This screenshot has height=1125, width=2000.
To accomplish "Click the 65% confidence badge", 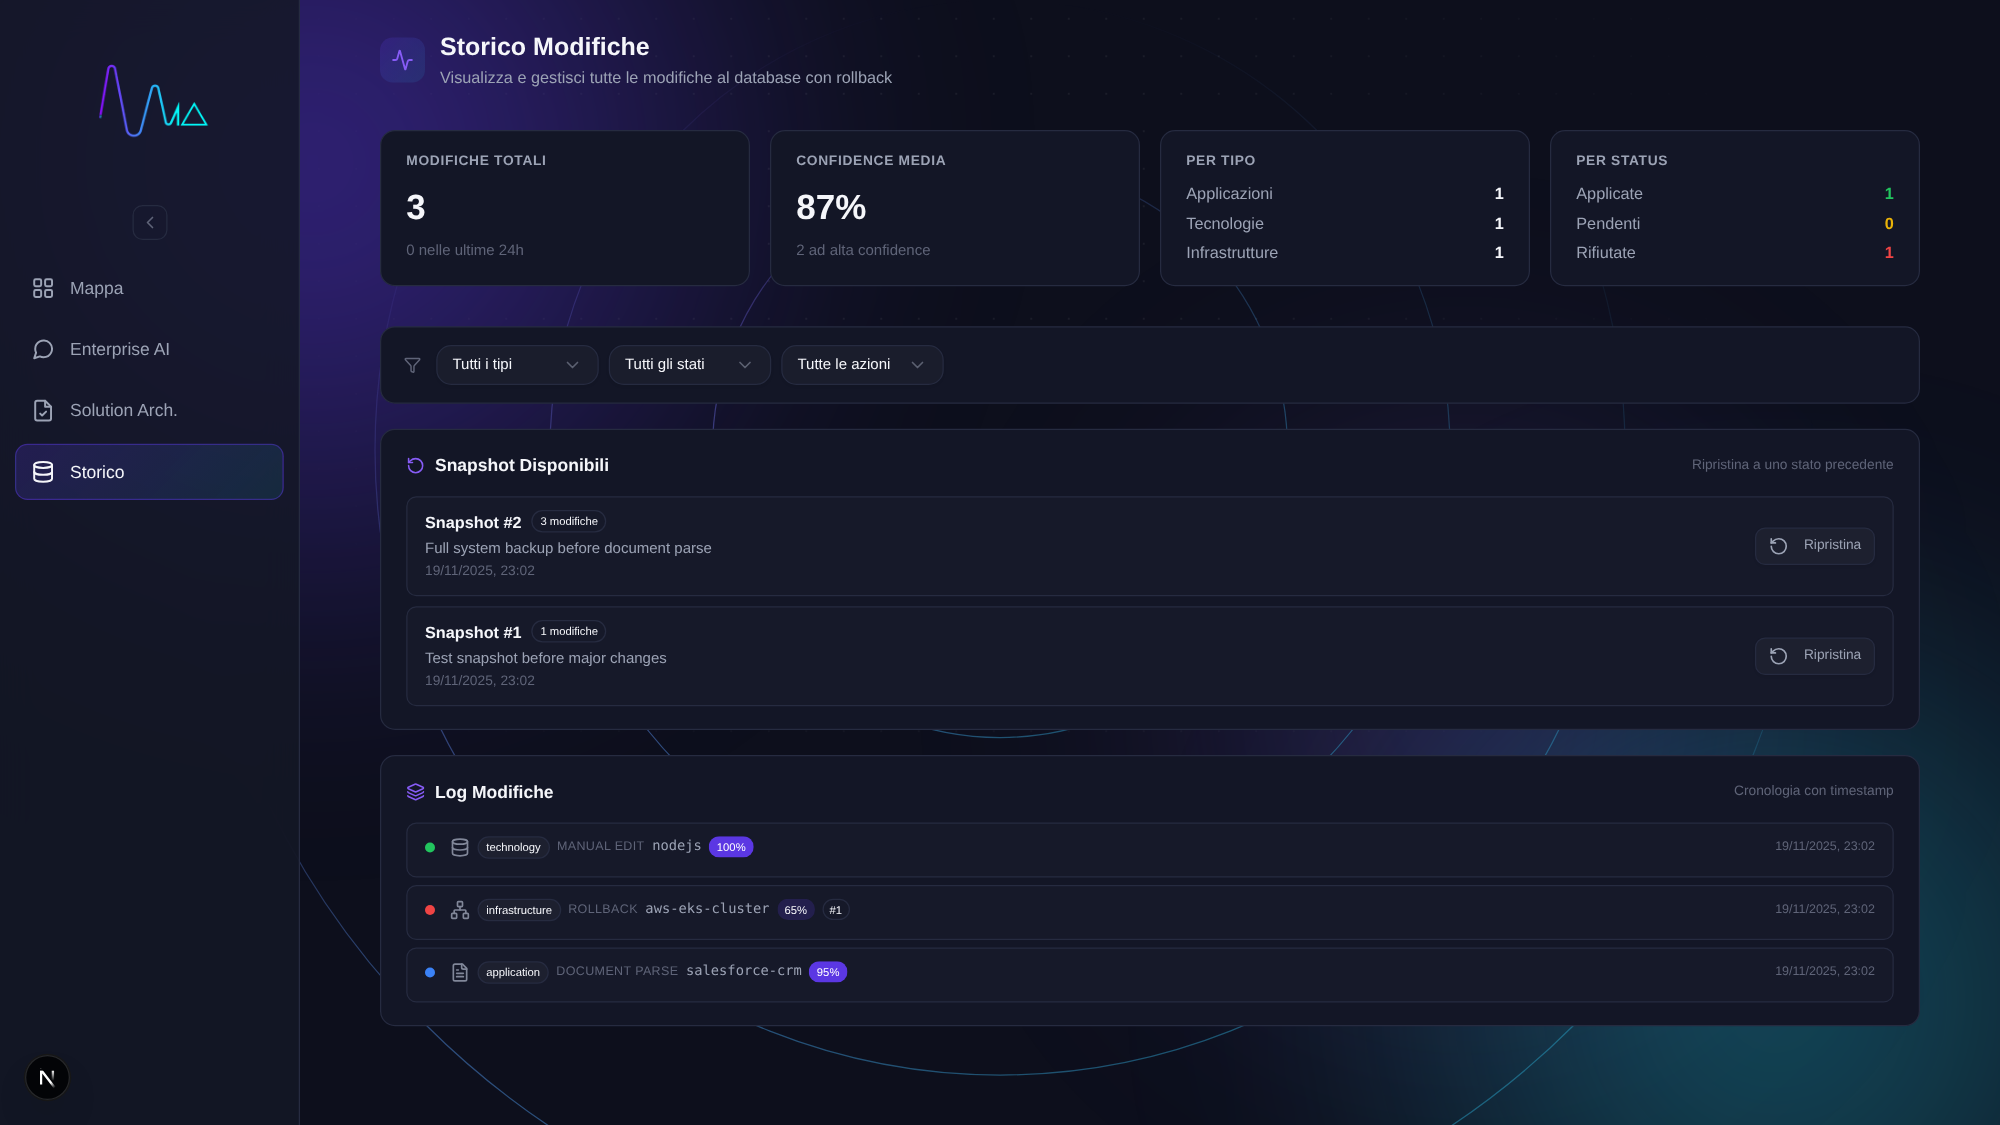I will [x=795, y=910].
